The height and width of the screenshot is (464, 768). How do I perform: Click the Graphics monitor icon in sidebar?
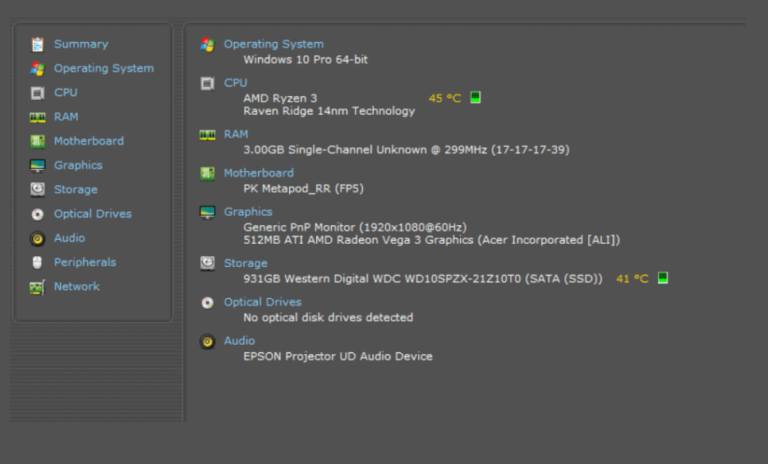pyautogui.click(x=37, y=166)
